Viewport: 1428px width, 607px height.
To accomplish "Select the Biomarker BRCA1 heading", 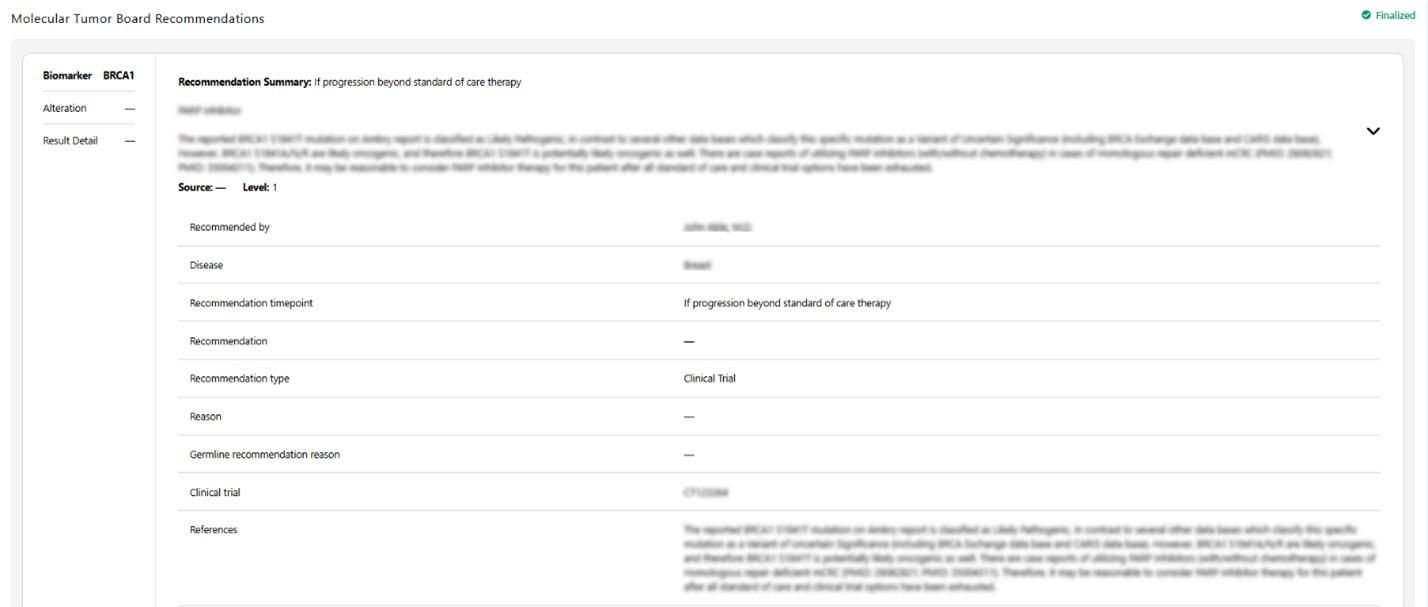I will pyautogui.click(x=88, y=76).
